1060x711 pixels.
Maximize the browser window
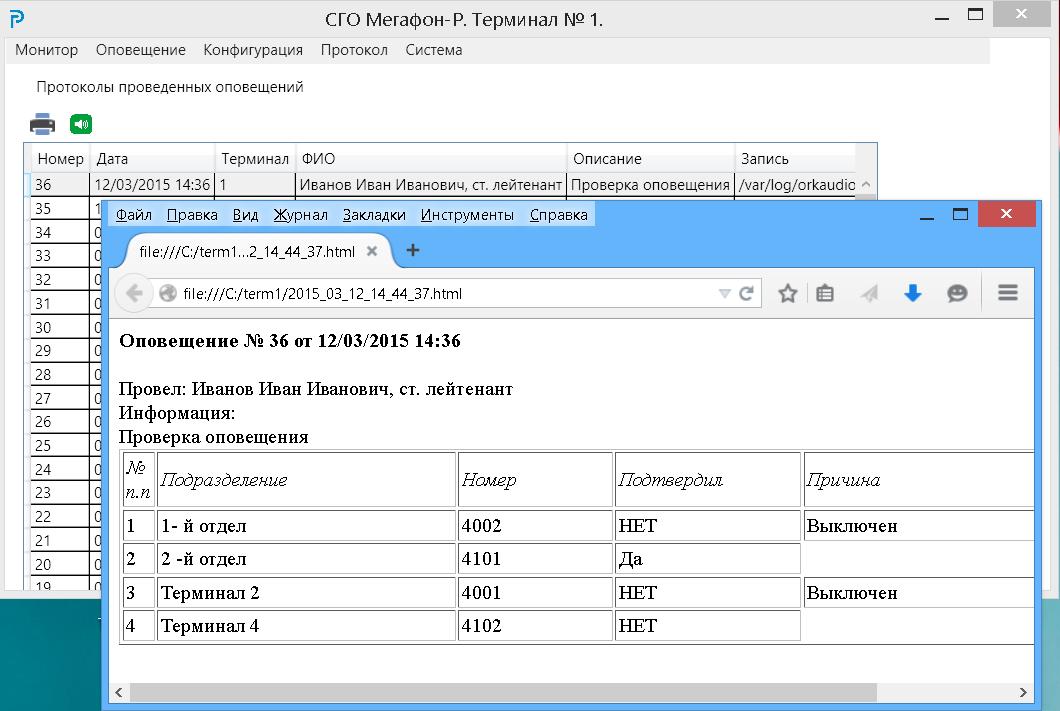point(960,214)
